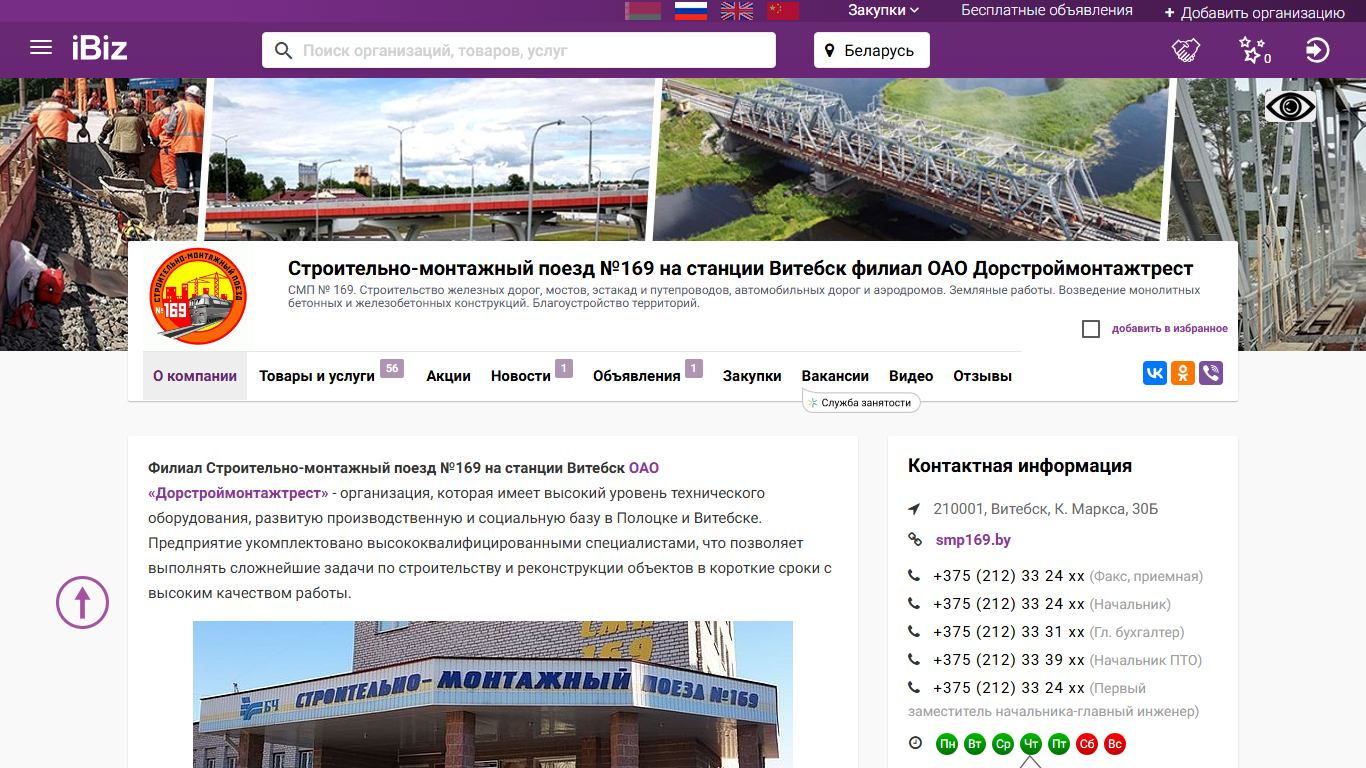Share via VK icon
Image resolution: width=1366 pixels, height=768 pixels.
[1155, 374]
